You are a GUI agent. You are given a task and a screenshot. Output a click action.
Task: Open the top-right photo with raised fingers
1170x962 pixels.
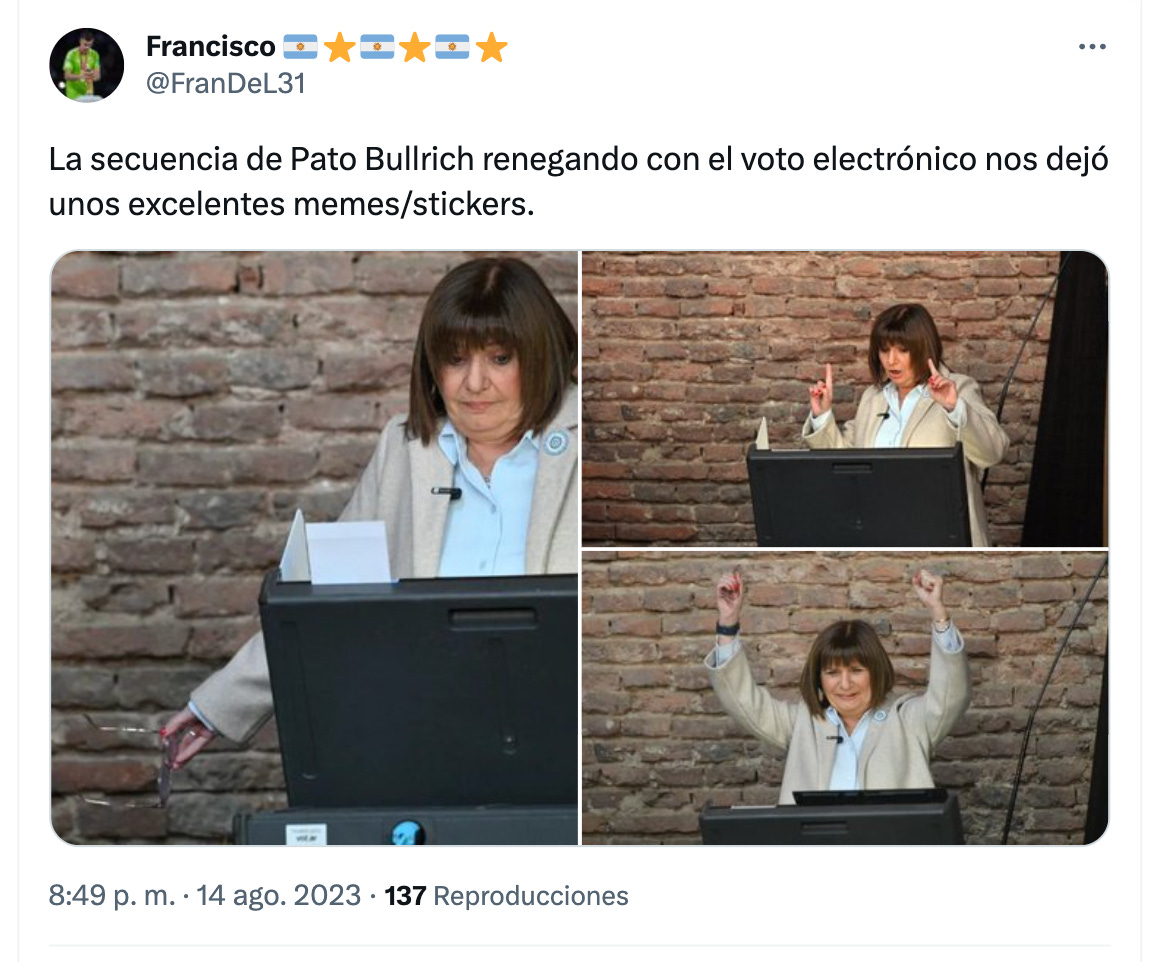[x=845, y=399]
